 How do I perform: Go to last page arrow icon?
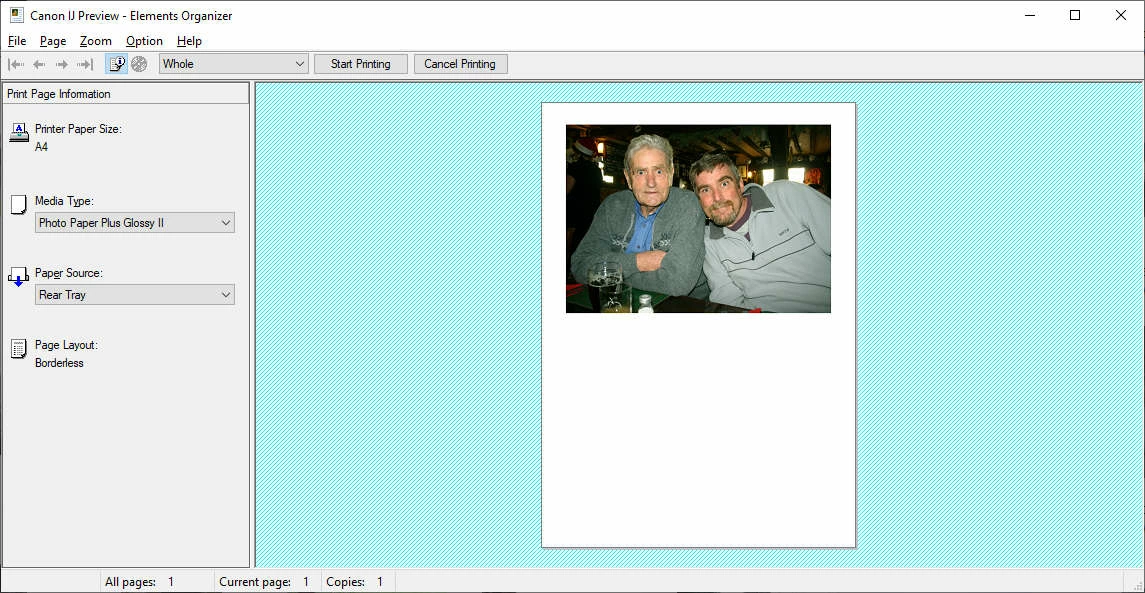[x=85, y=64]
